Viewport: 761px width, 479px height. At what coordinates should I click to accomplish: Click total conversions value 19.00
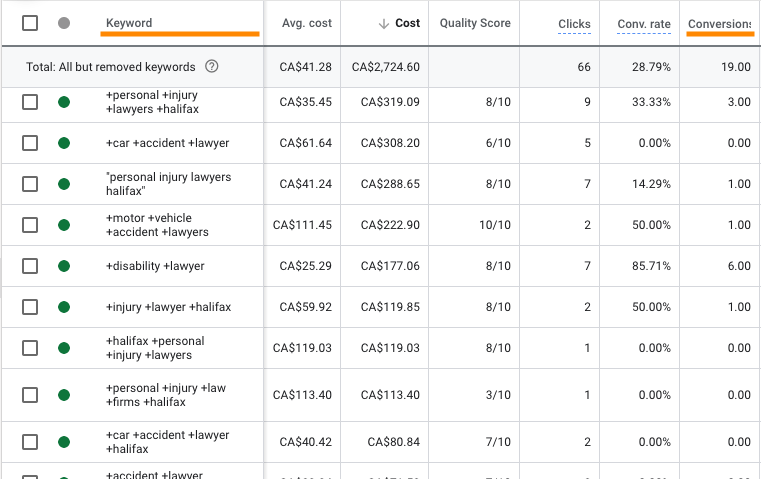click(736, 67)
